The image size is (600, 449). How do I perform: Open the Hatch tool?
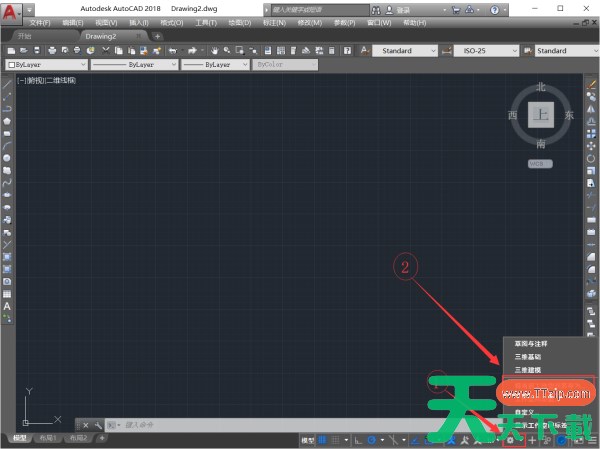[x=7, y=257]
